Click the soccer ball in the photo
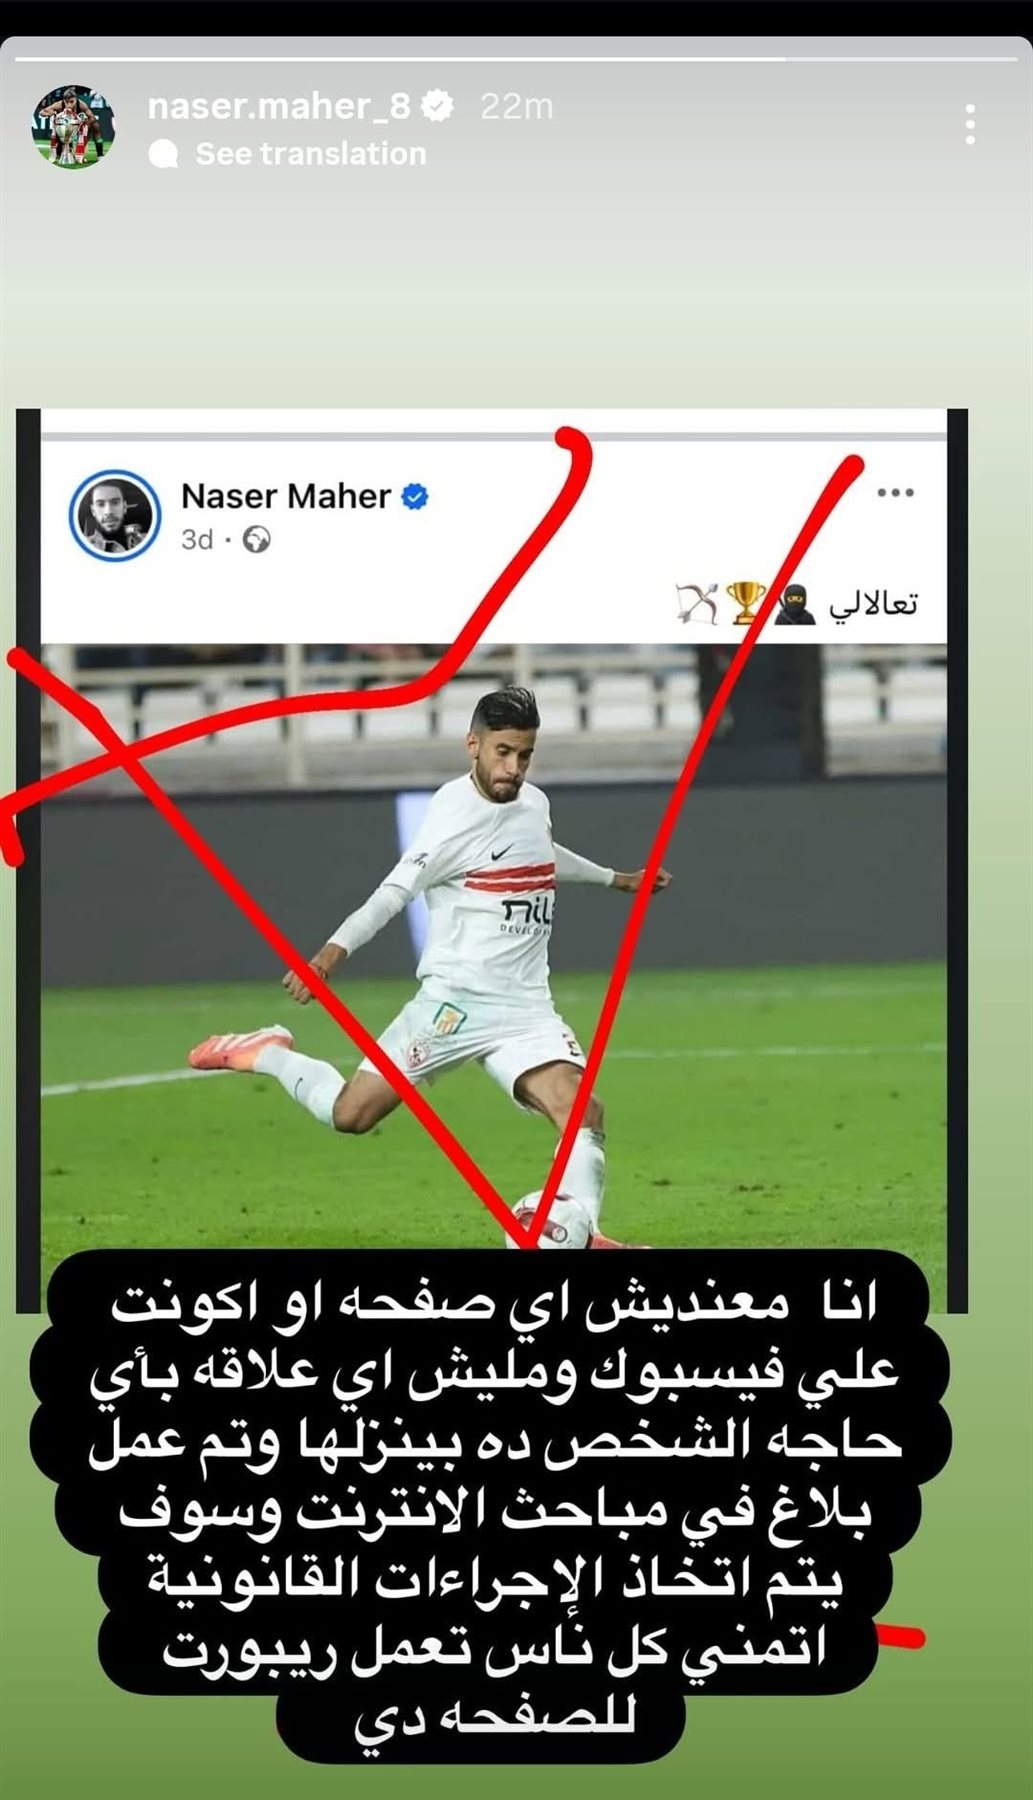The height and width of the screenshot is (1800, 1033). point(552,1220)
